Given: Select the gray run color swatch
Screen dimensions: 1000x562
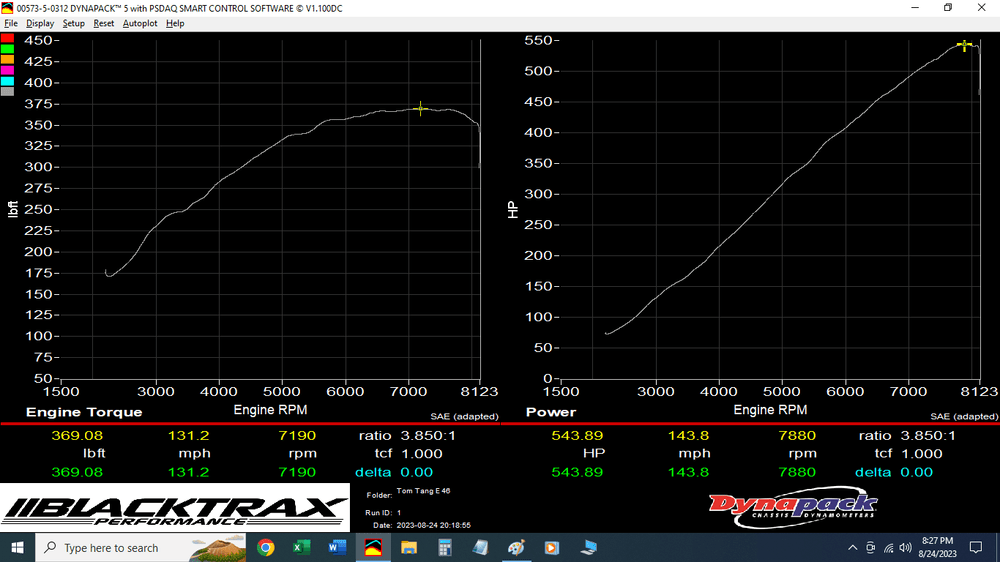Looking at the screenshot, I should click(8, 92).
